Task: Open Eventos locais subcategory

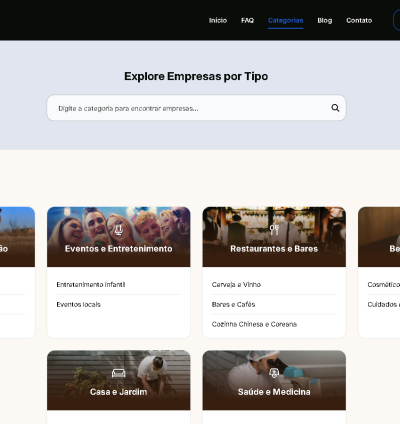Action: pos(78,304)
